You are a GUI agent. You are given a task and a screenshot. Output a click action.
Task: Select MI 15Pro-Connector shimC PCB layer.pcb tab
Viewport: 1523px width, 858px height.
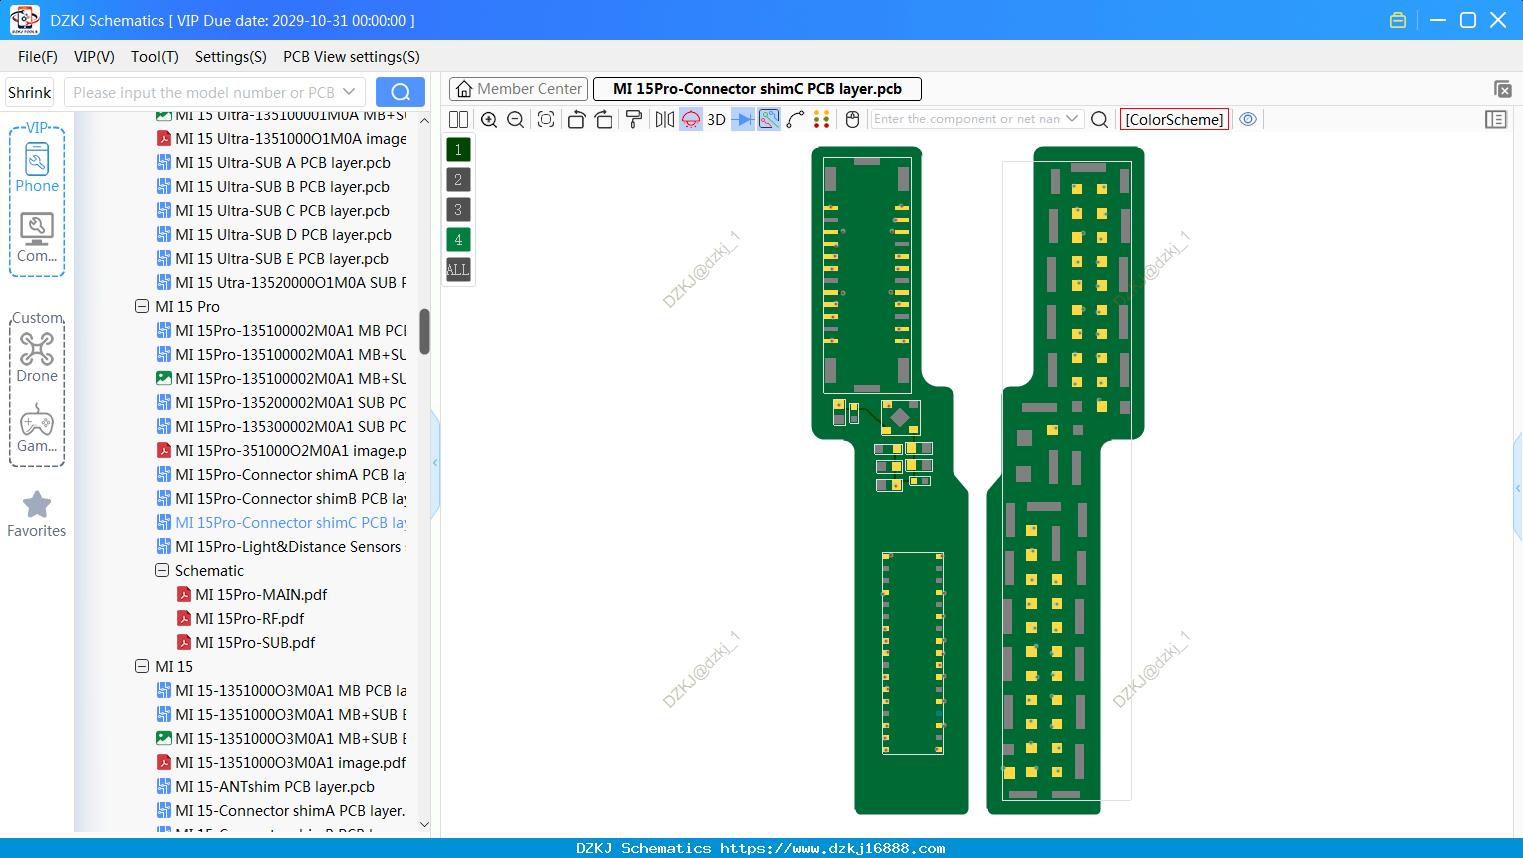point(757,89)
